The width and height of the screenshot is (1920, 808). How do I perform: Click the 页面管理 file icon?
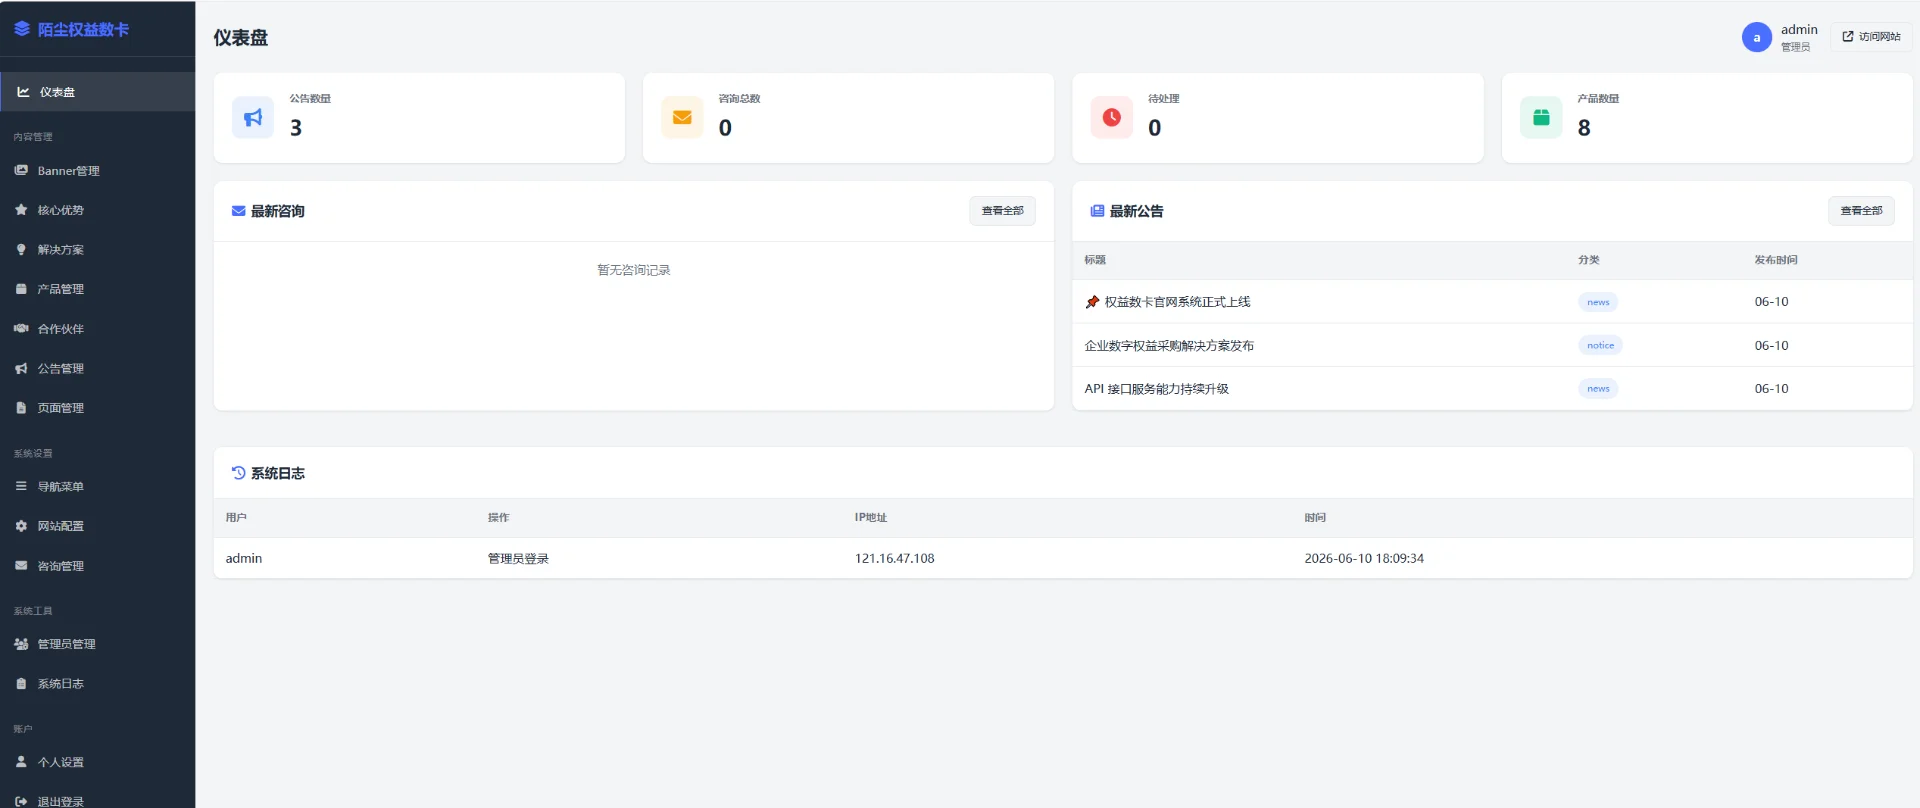(x=21, y=408)
